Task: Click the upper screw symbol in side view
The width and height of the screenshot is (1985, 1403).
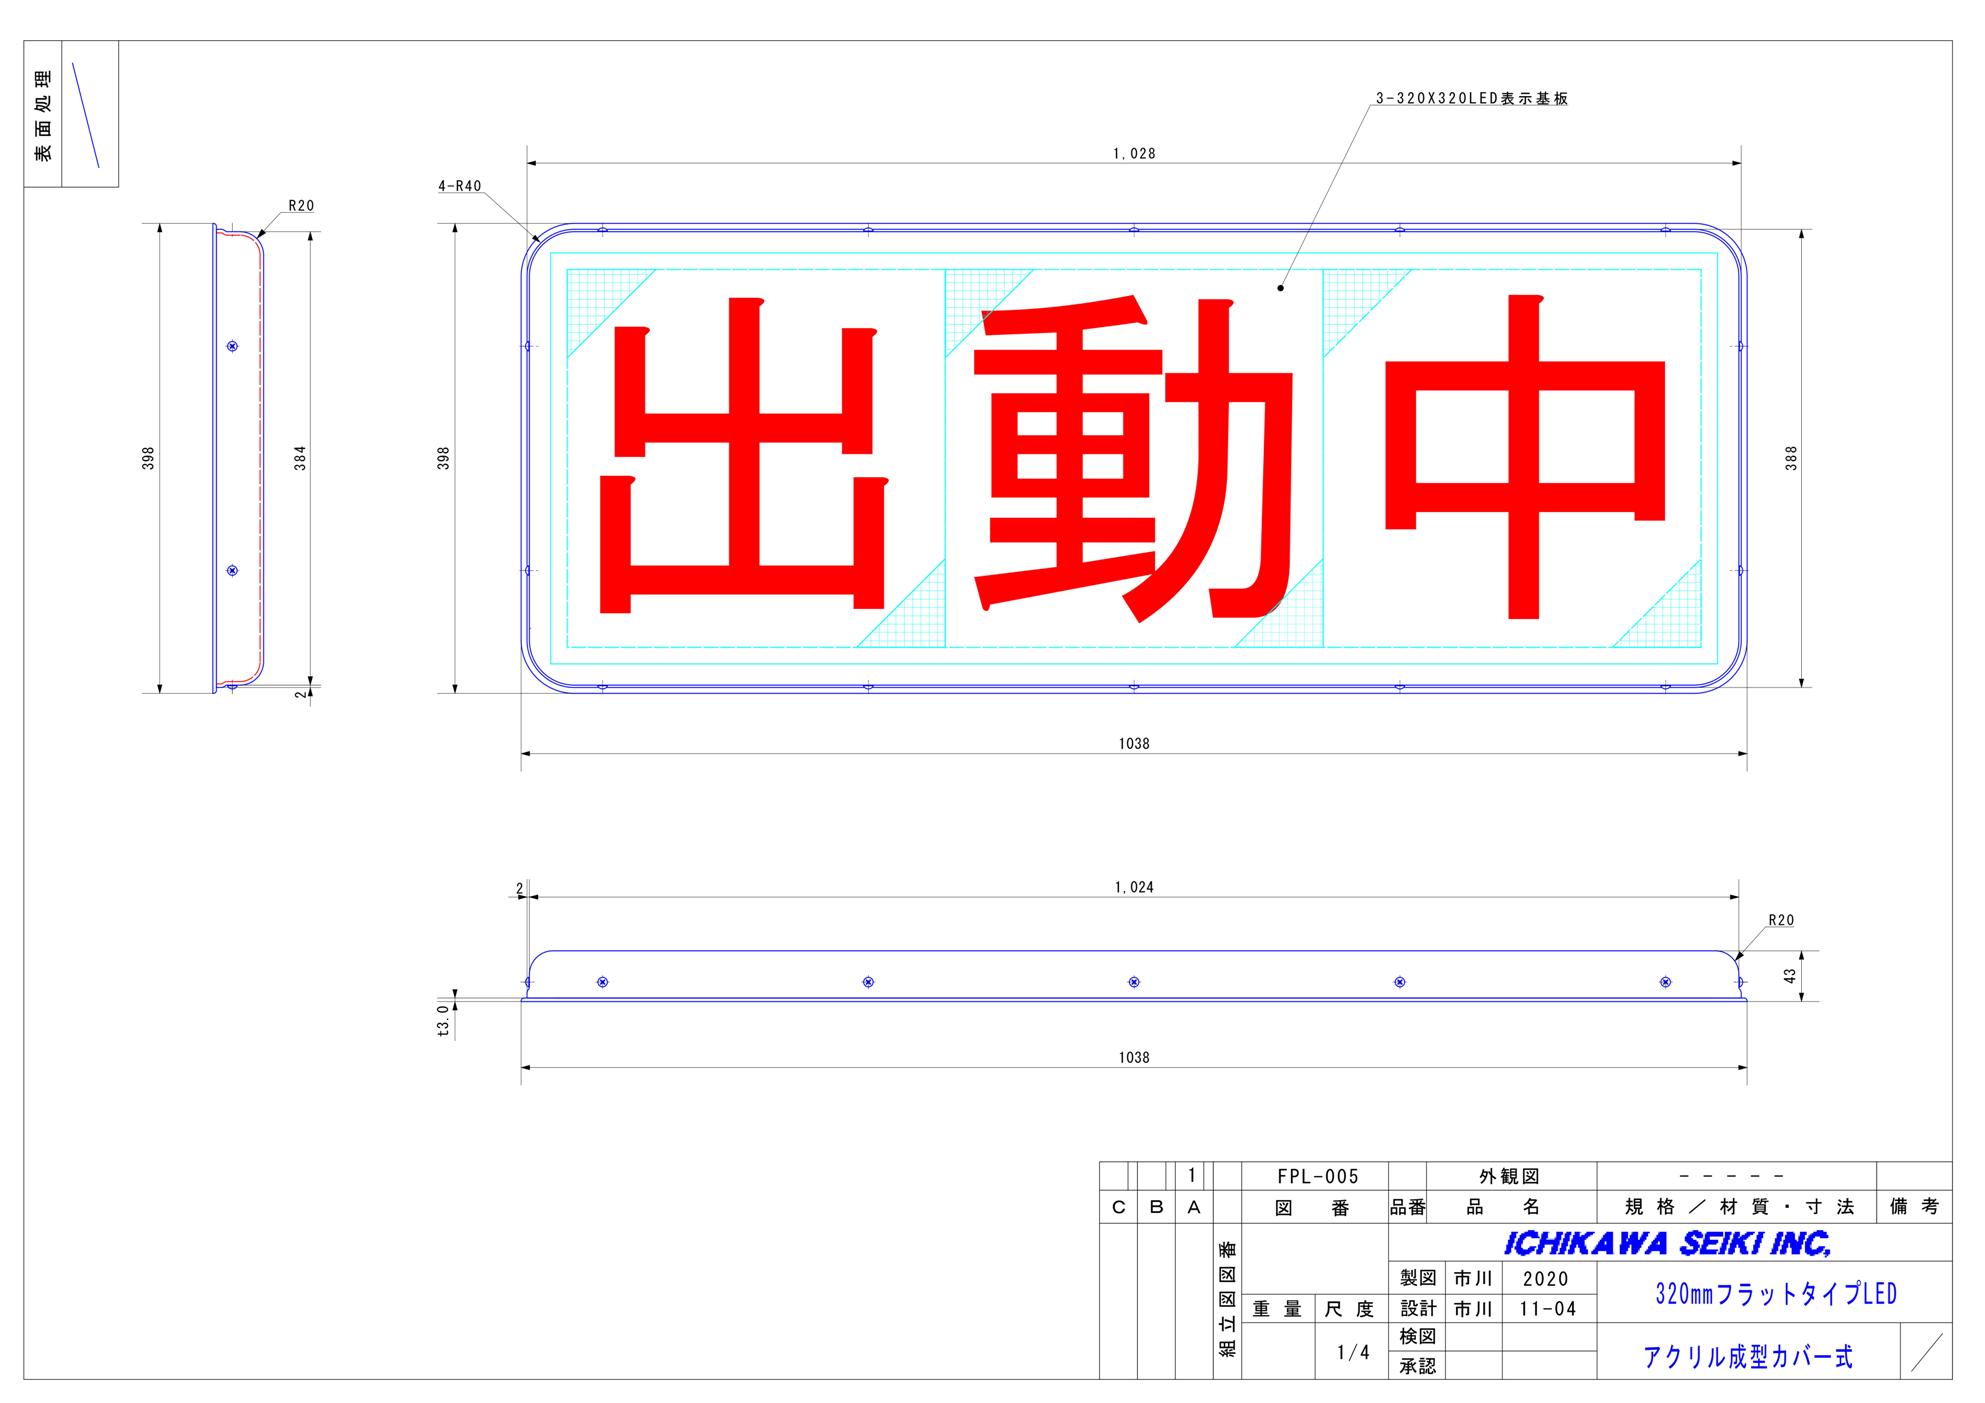Action: (232, 346)
